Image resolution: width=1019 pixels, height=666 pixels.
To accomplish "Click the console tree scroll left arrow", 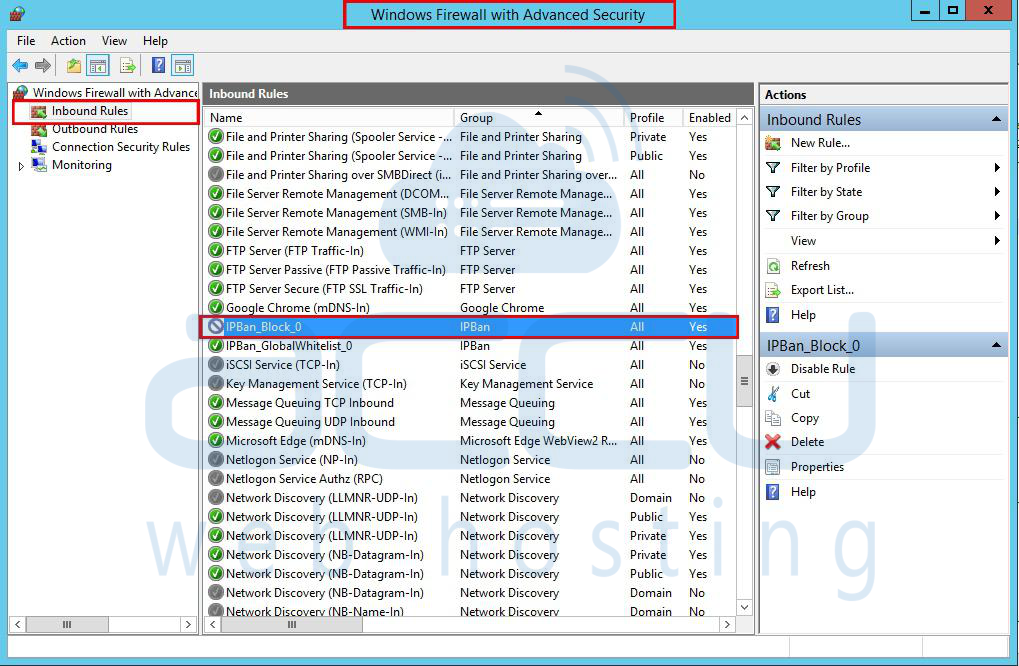I will 18,624.
